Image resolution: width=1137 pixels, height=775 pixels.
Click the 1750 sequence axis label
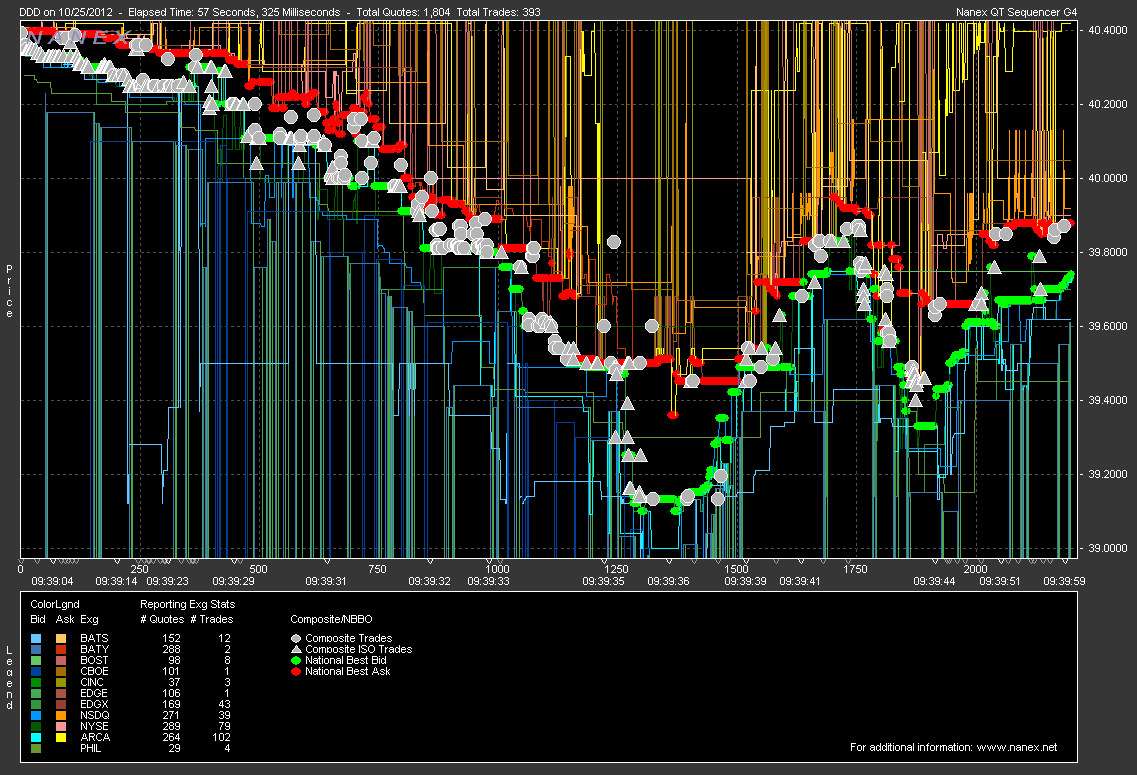point(855,570)
